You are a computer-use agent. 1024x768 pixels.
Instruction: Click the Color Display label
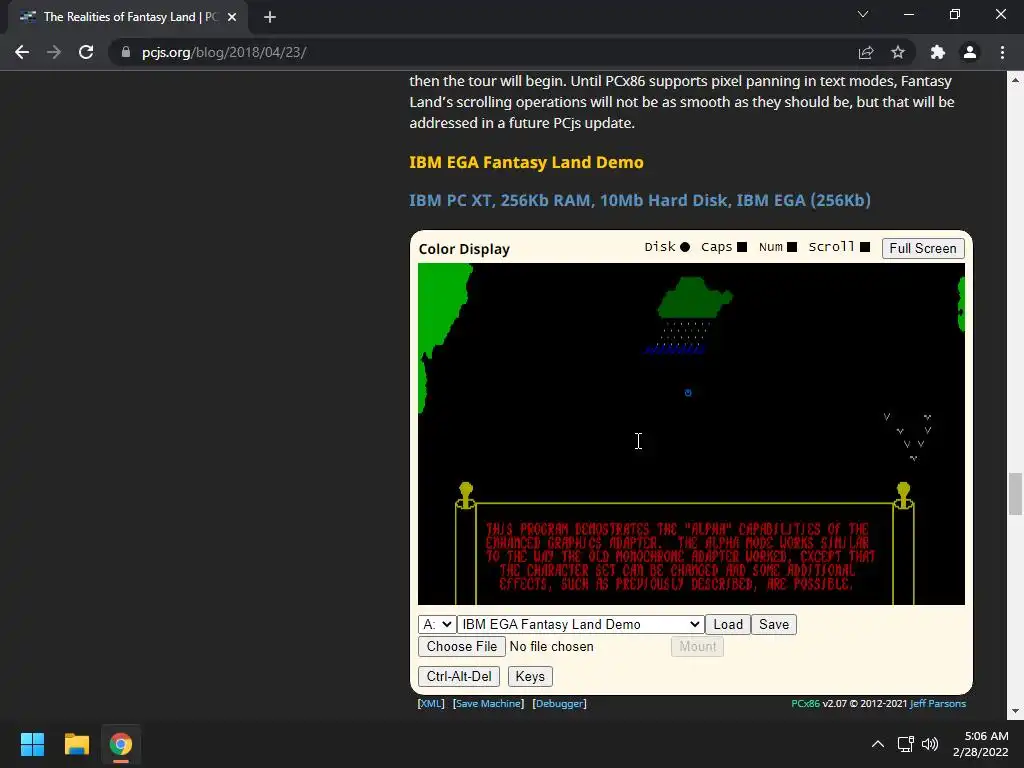tap(464, 249)
